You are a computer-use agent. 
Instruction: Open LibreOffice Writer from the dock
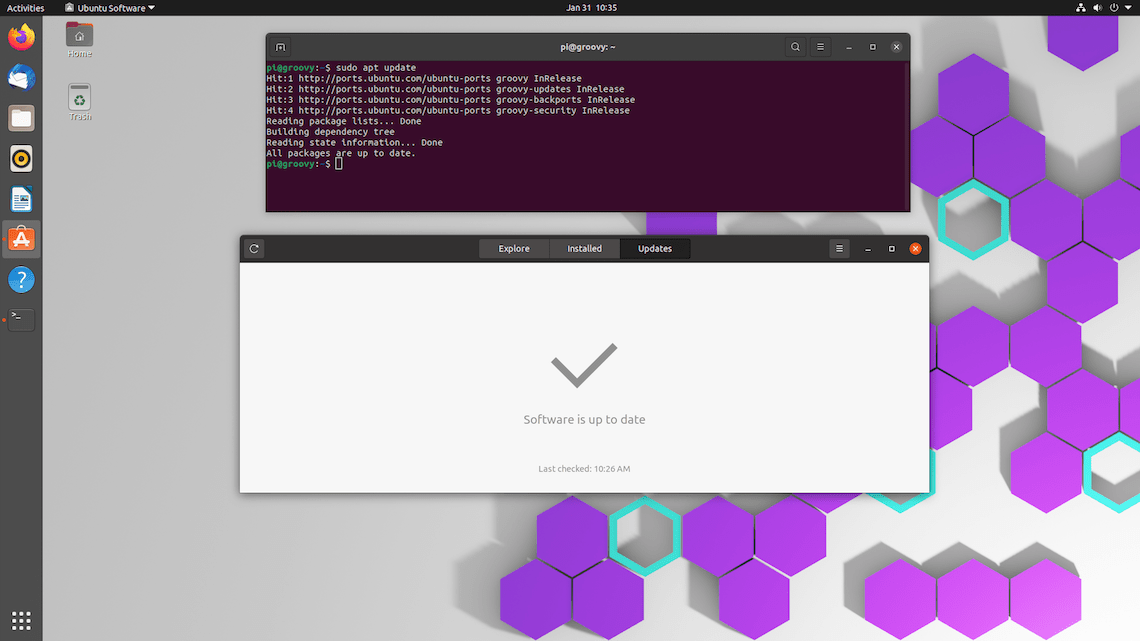[21, 199]
